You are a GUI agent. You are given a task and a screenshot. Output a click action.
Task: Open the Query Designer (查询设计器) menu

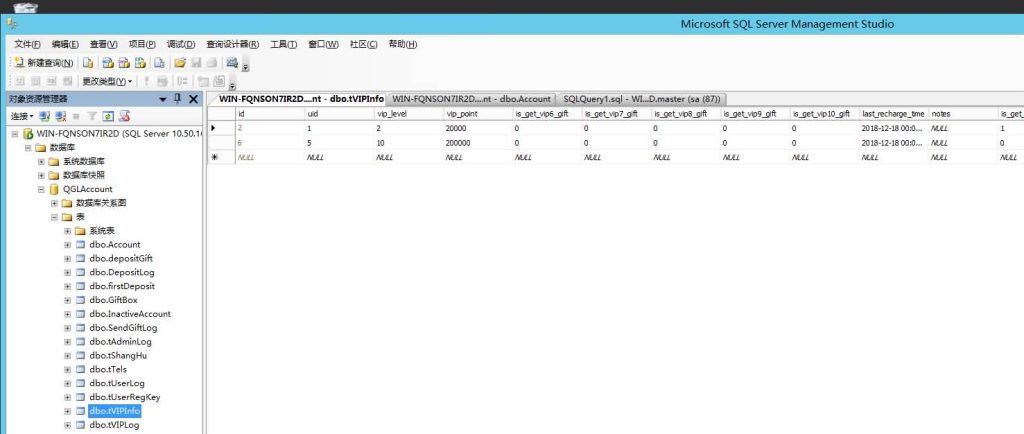coord(232,44)
